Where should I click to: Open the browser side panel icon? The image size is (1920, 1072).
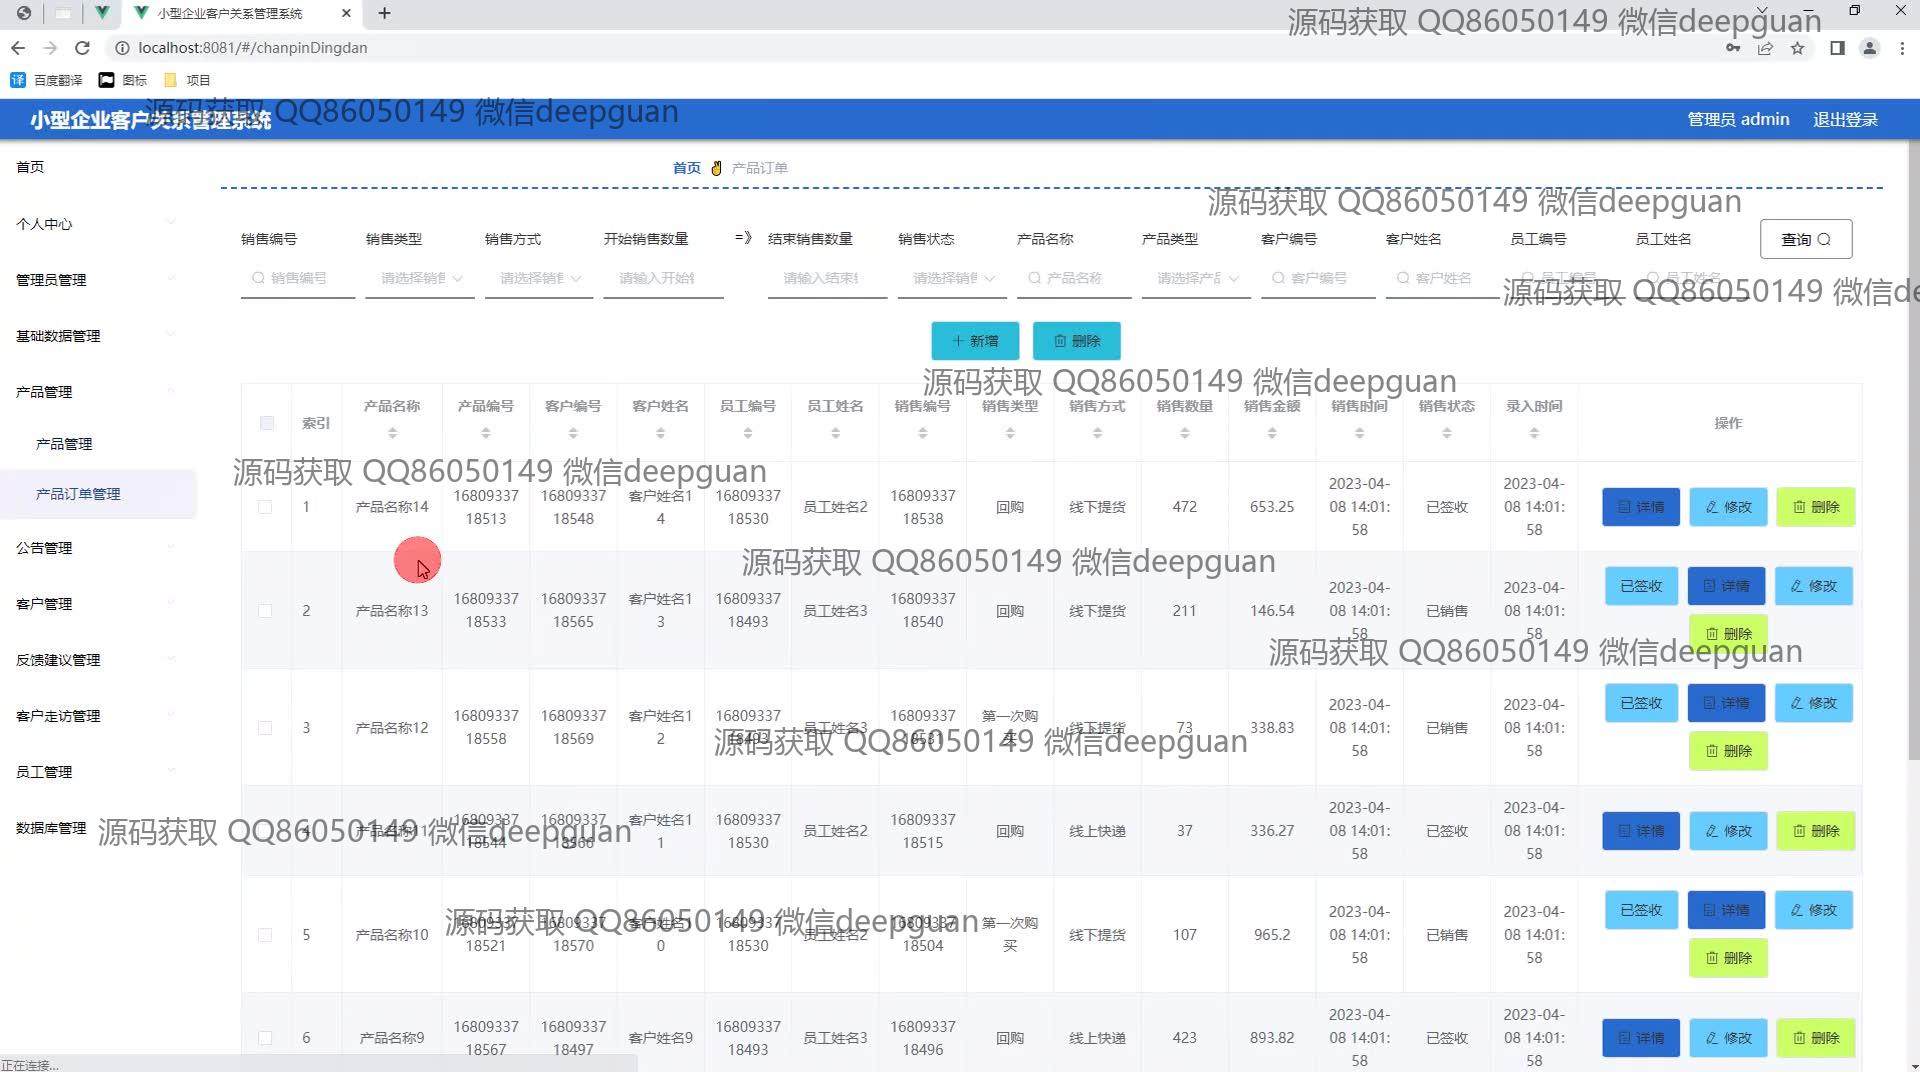pos(1836,48)
